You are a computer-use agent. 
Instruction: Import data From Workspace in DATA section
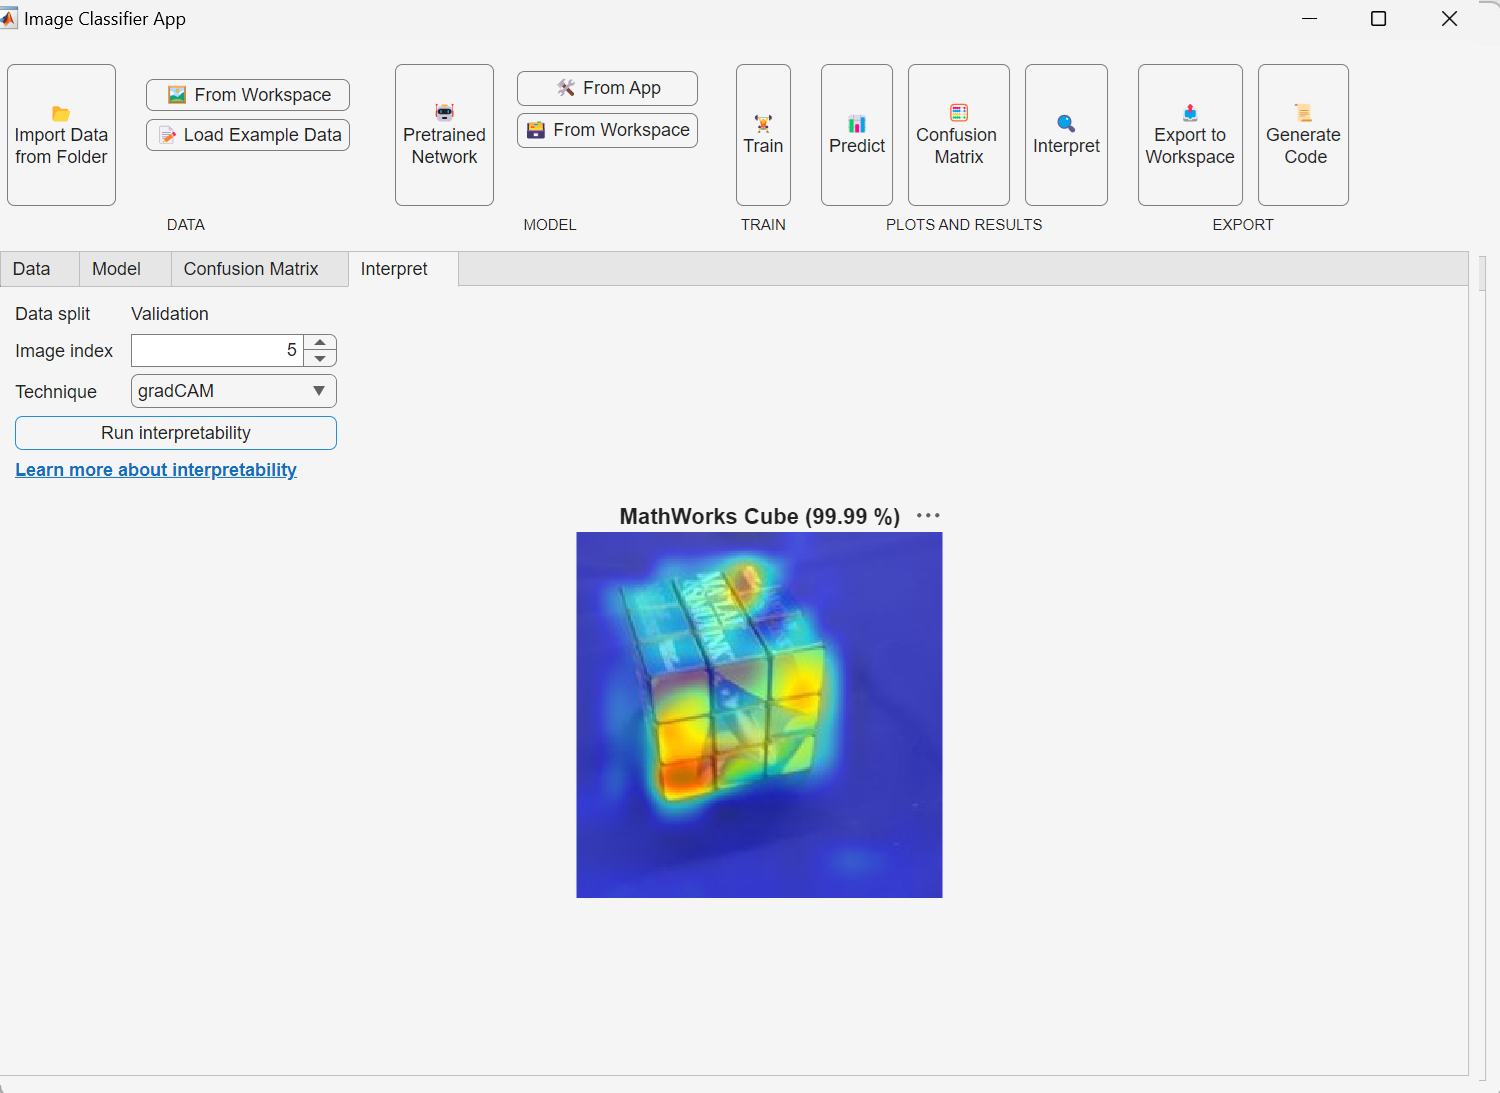pos(248,95)
